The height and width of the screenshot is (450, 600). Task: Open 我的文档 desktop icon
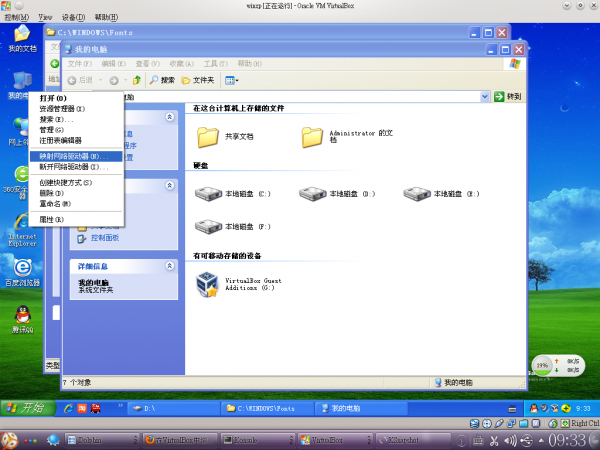[x=22, y=39]
